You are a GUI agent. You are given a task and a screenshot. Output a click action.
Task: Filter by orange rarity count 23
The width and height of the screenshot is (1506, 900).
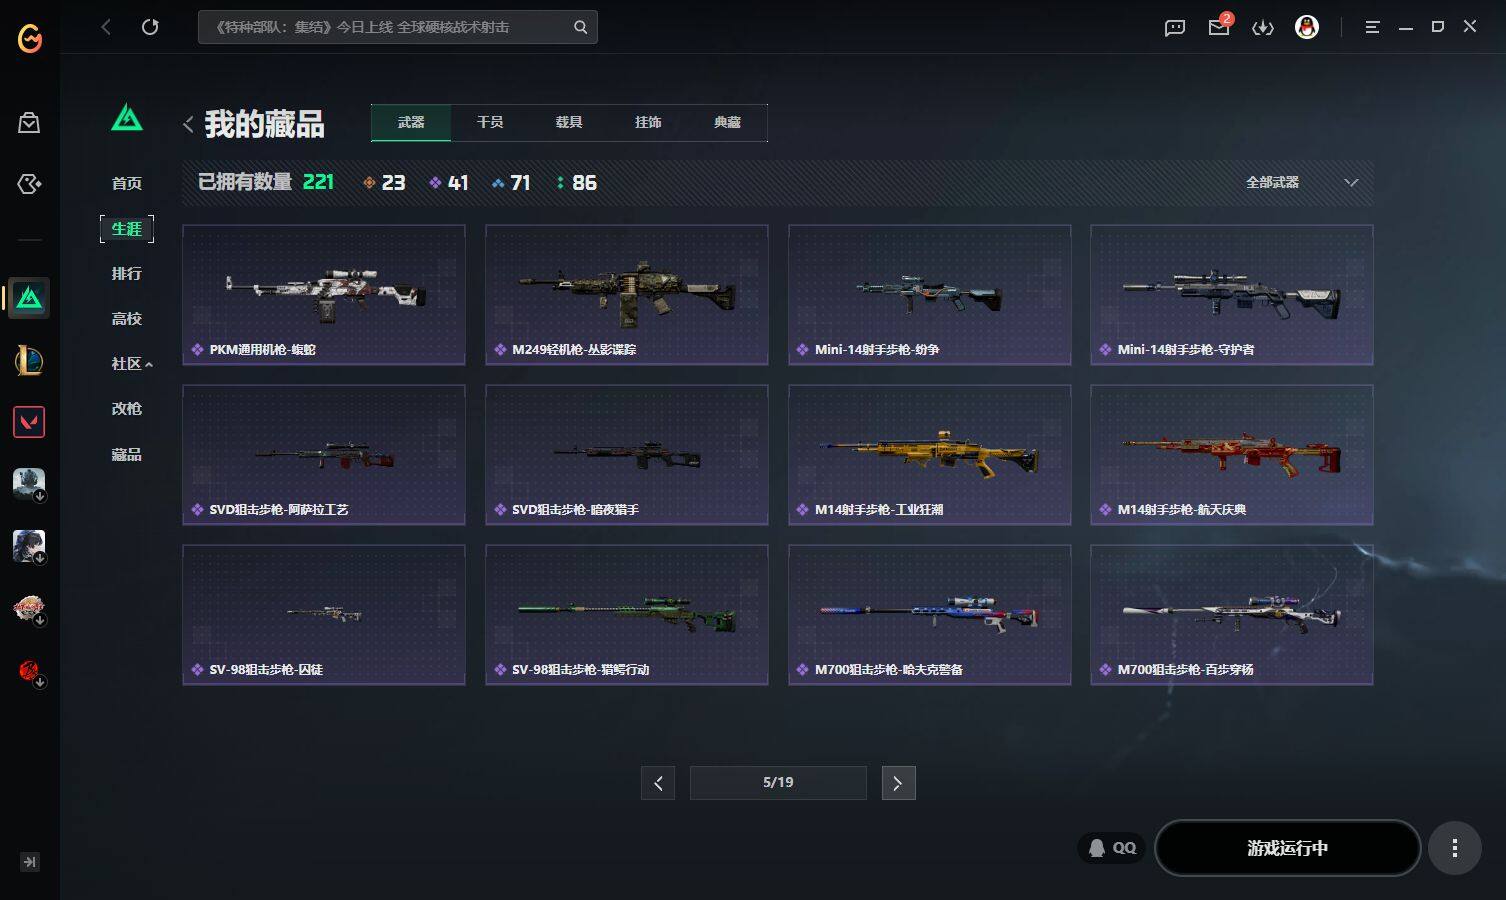[384, 183]
